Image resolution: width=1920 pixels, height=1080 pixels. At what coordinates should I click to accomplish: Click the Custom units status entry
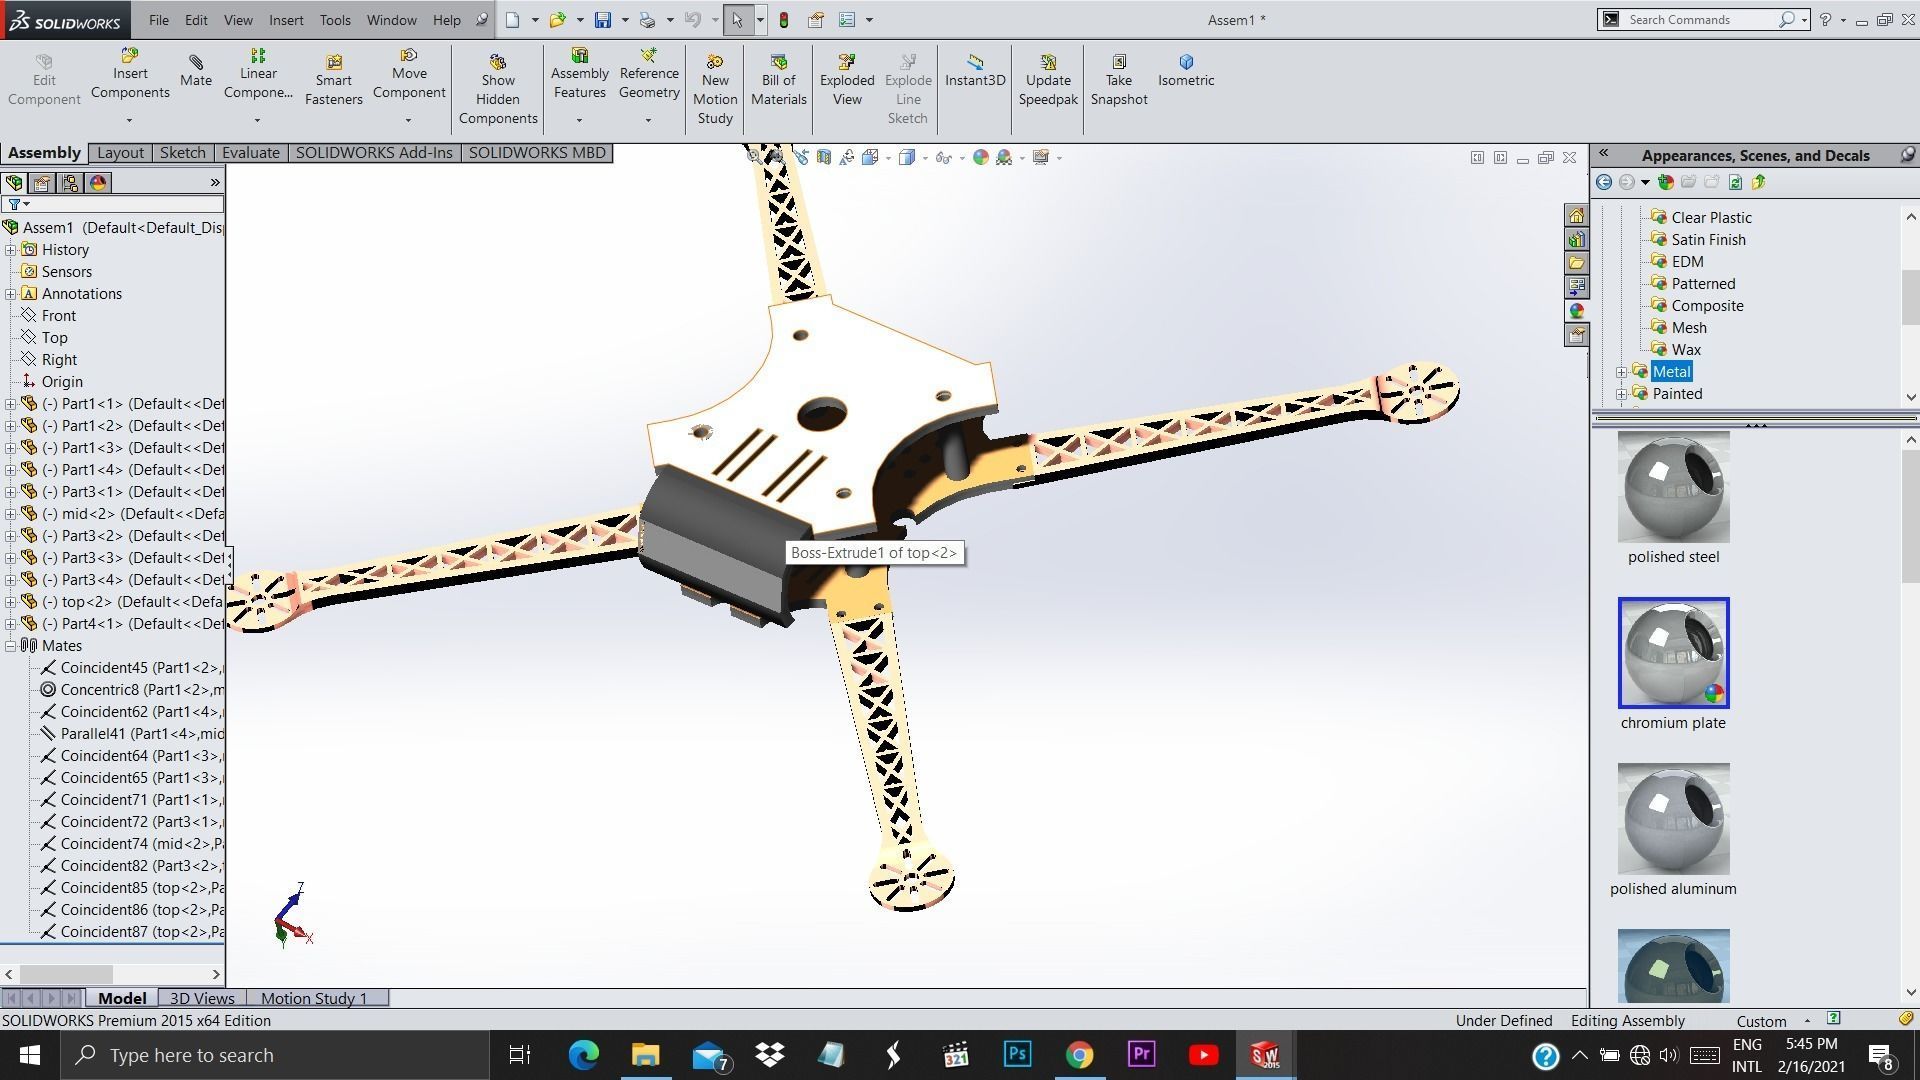point(1761,1021)
